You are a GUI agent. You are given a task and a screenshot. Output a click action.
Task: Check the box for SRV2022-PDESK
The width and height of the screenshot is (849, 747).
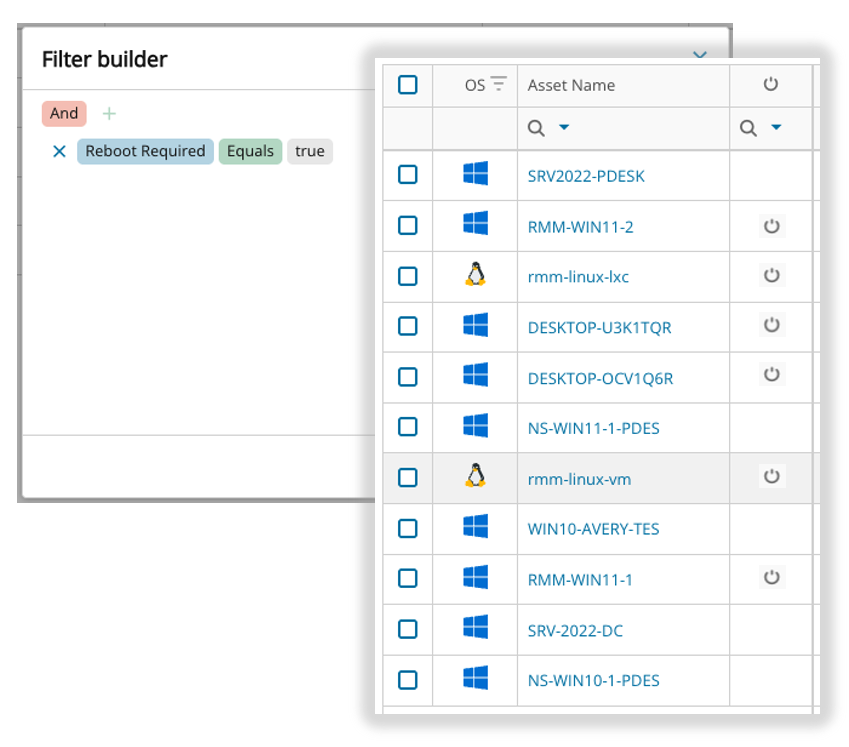(x=407, y=175)
